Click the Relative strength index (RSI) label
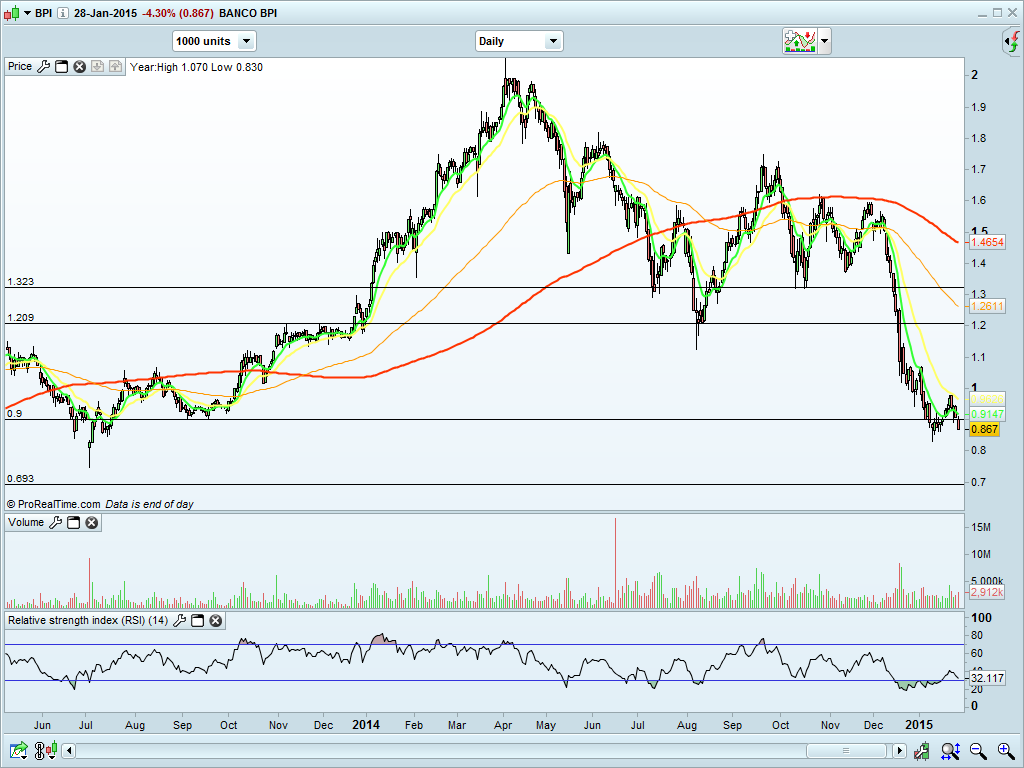 [x=89, y=621]
